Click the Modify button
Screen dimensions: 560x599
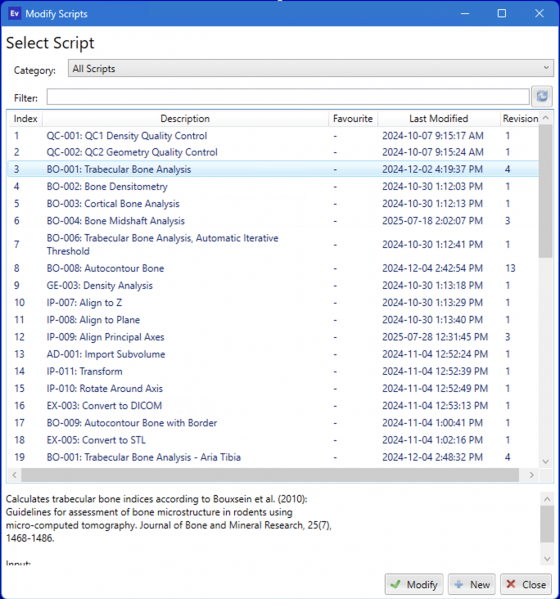[x=414, y=584]
